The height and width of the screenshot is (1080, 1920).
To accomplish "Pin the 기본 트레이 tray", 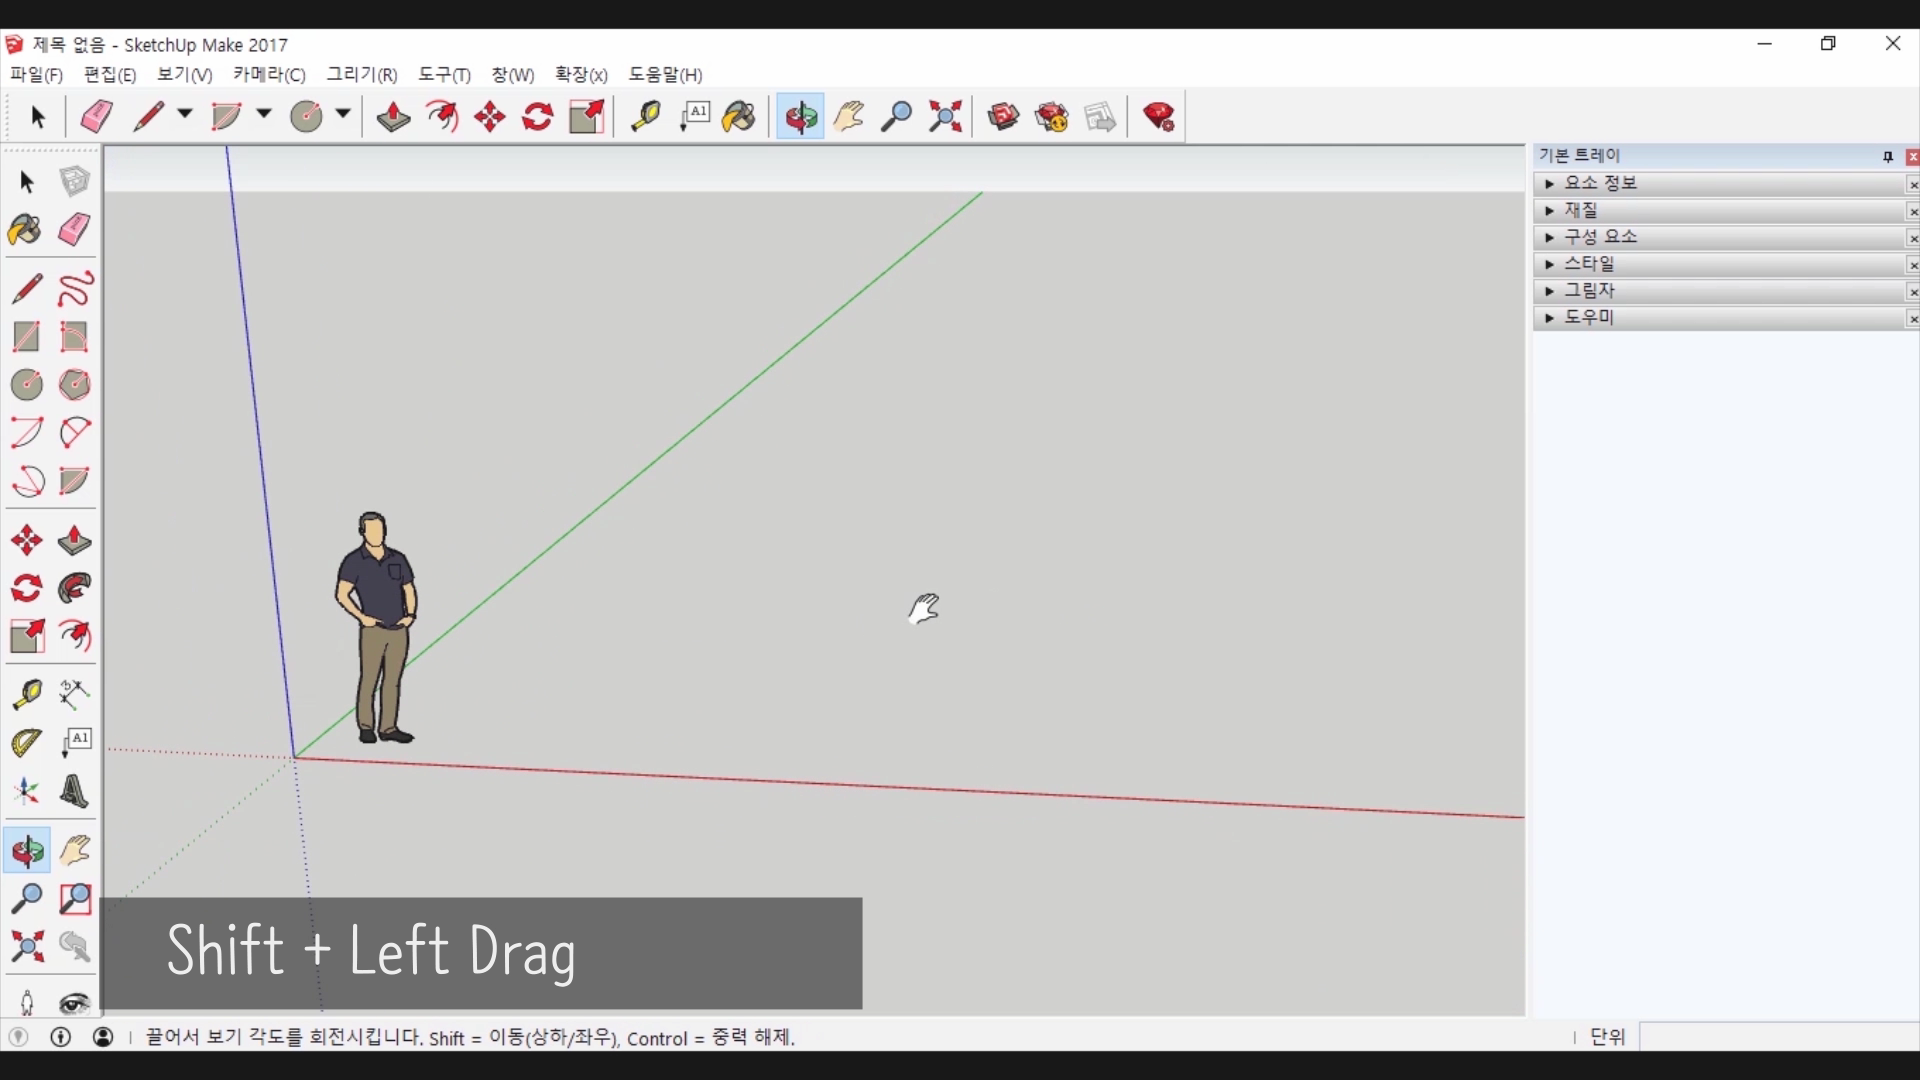I will click(1888, 157).
